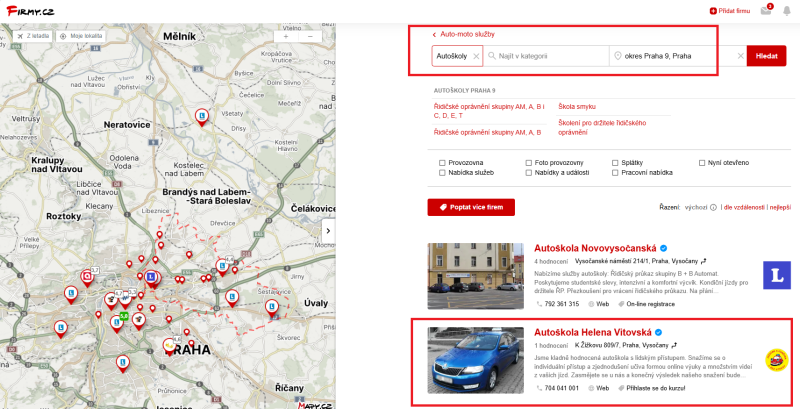Clear the location field with X
The height and width of the screenshot is (409, 800).
pos(740,56)
